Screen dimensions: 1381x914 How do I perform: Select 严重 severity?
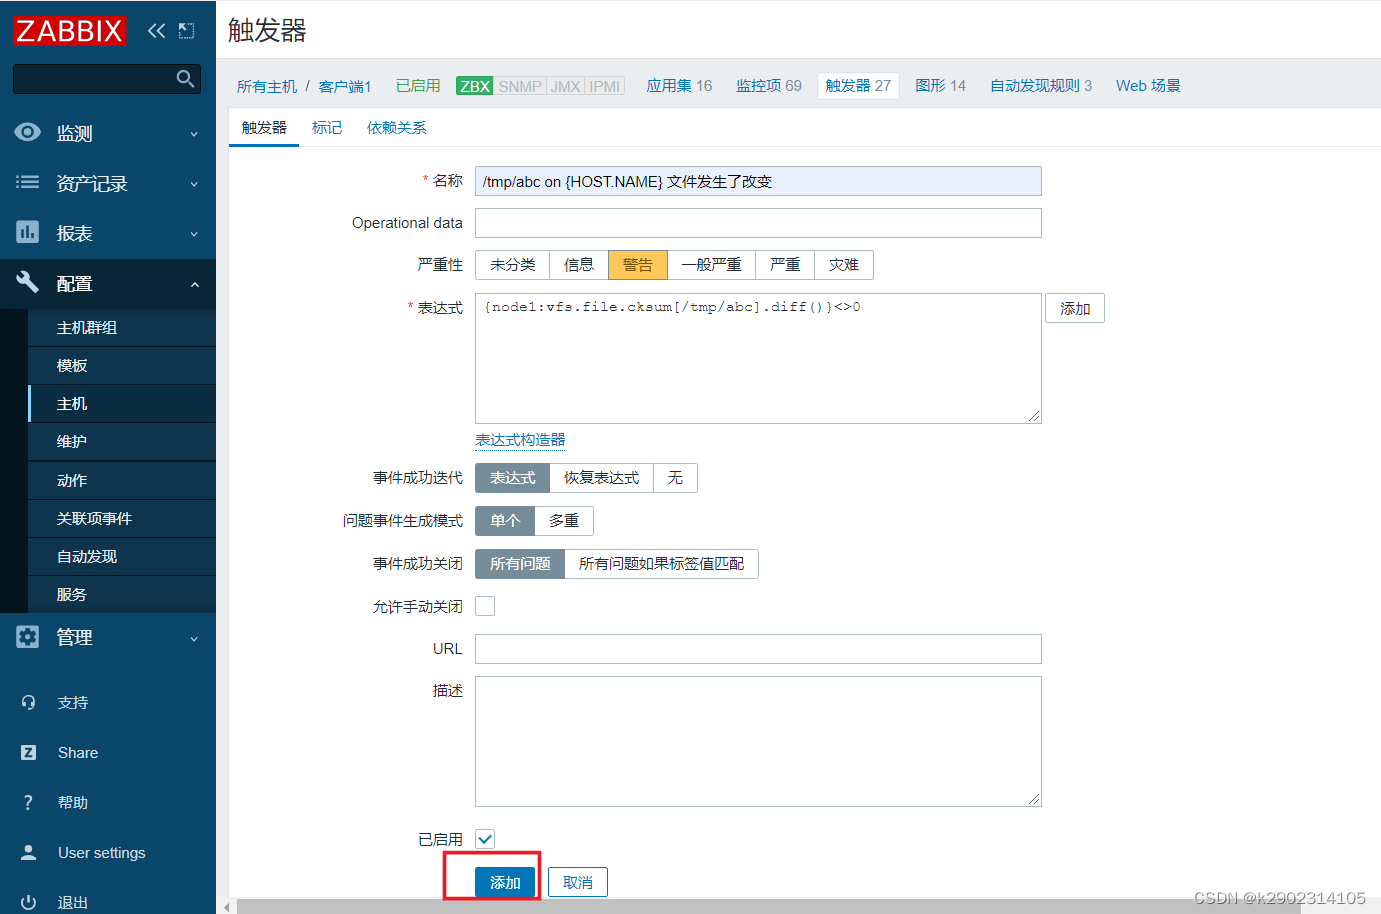coord(785,265)
